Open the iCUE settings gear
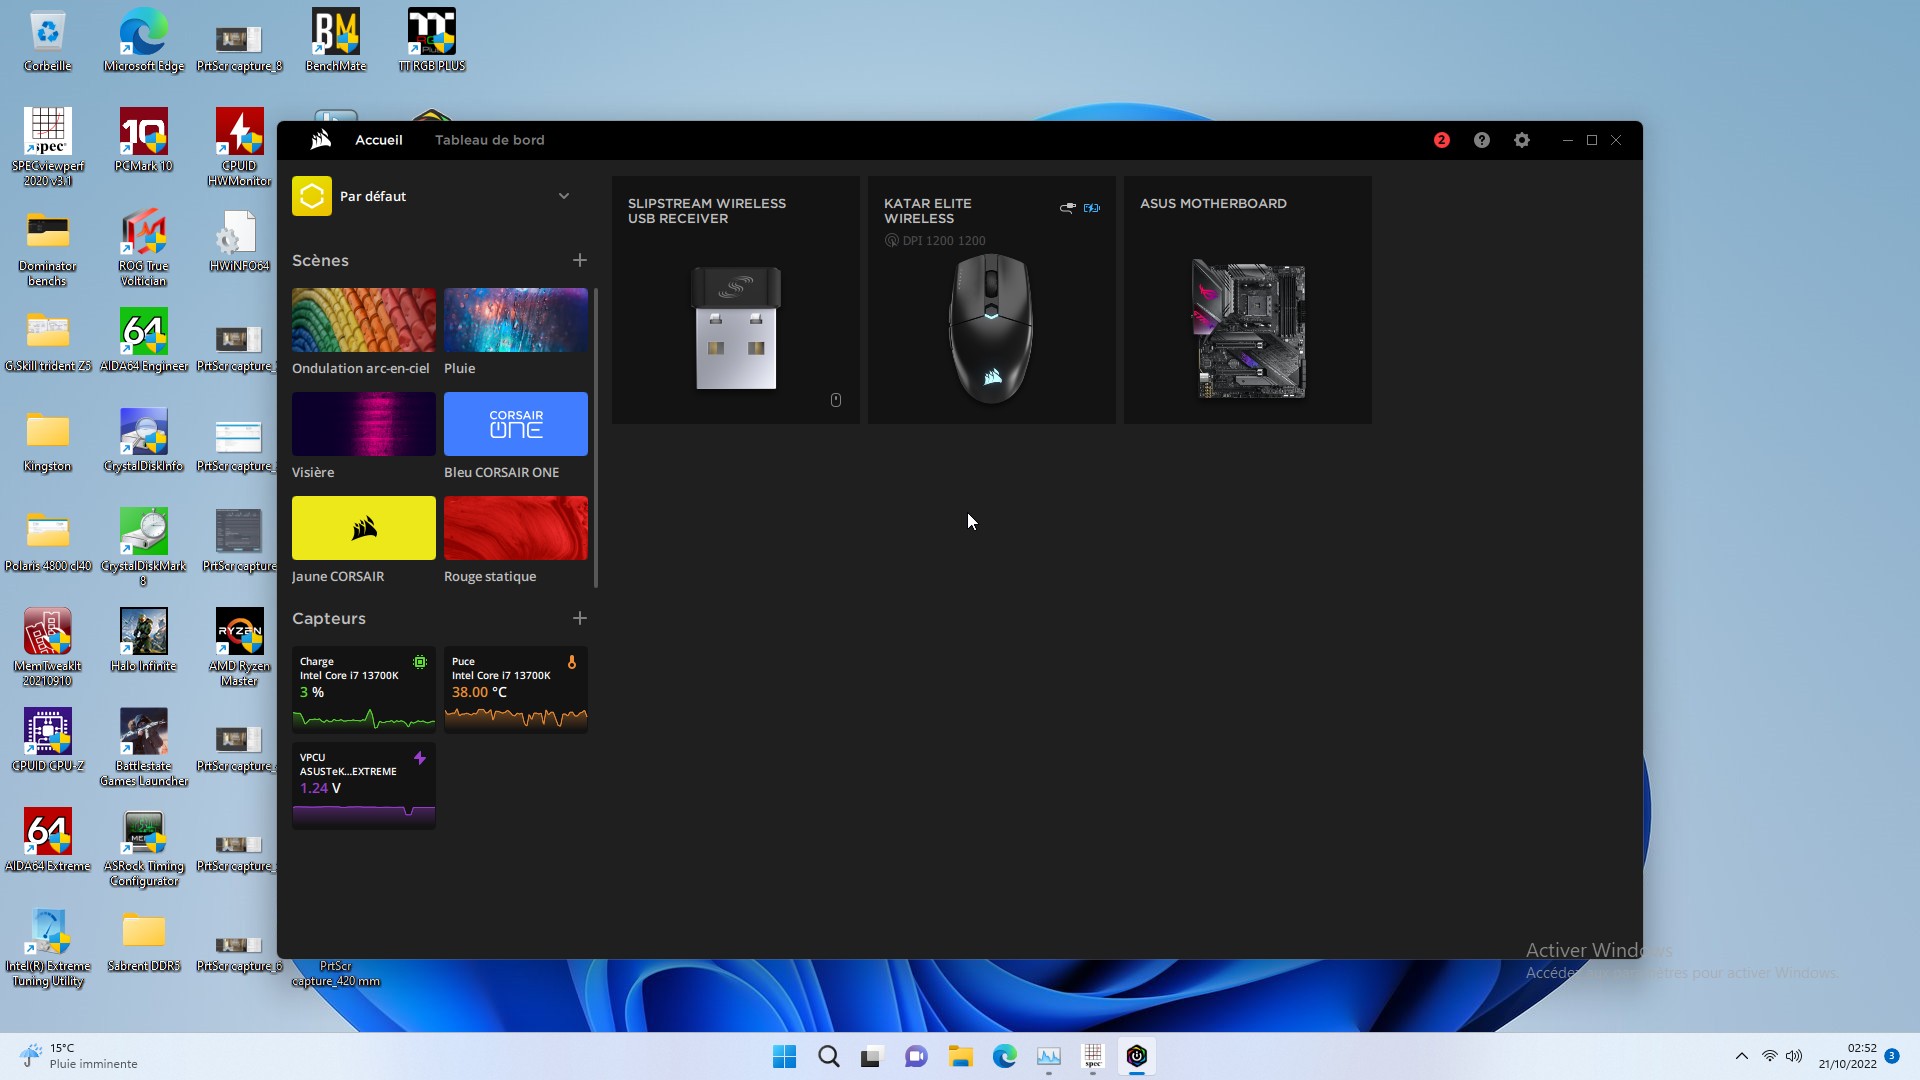The height and width of the screenshot is (1080, 1920). pyautogui.click(x=1521, y=140)
